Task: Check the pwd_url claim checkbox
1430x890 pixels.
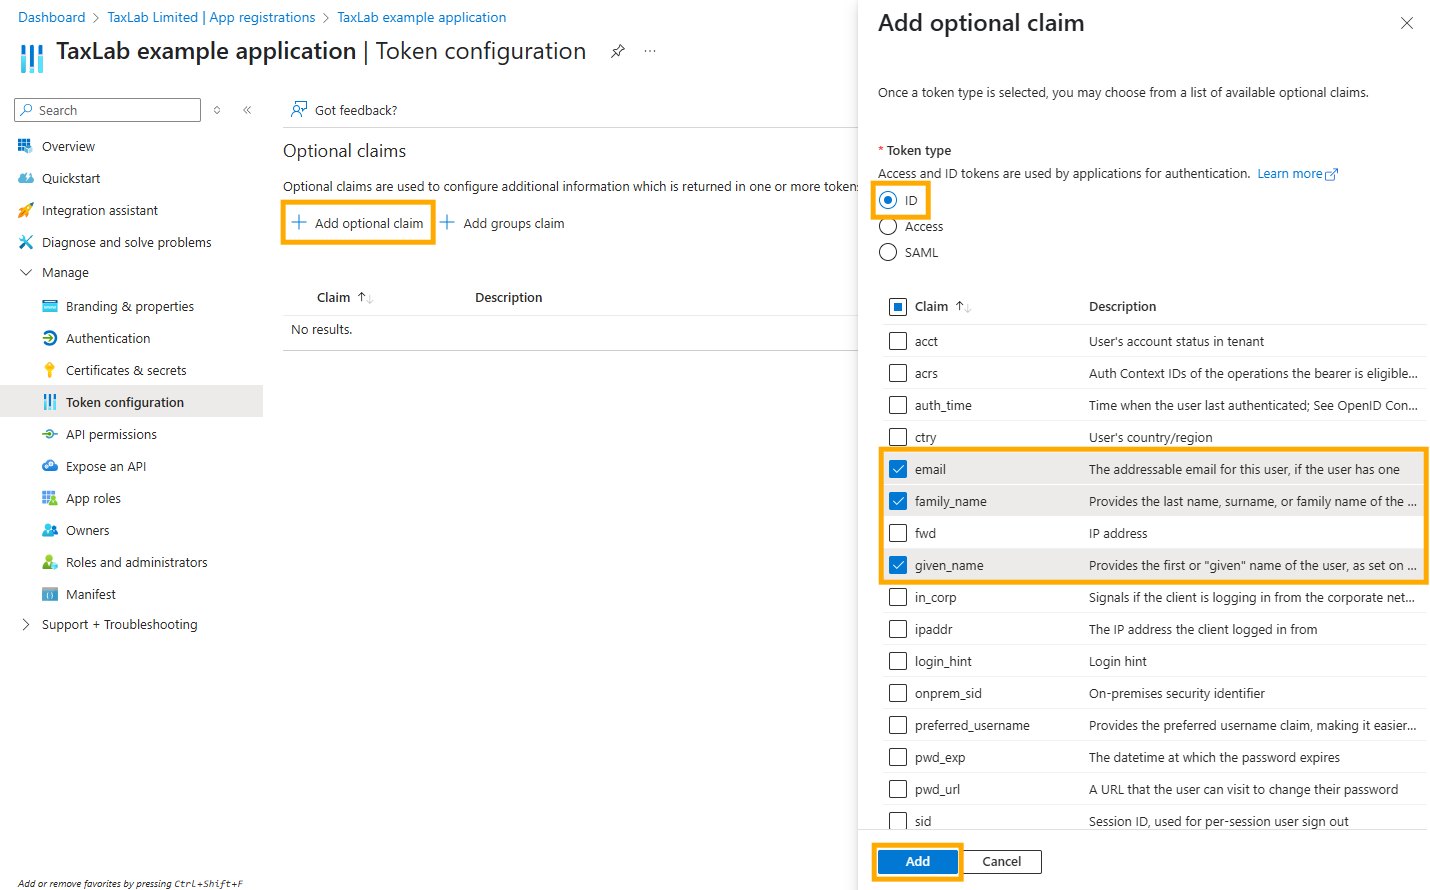Action: [898, 789]
